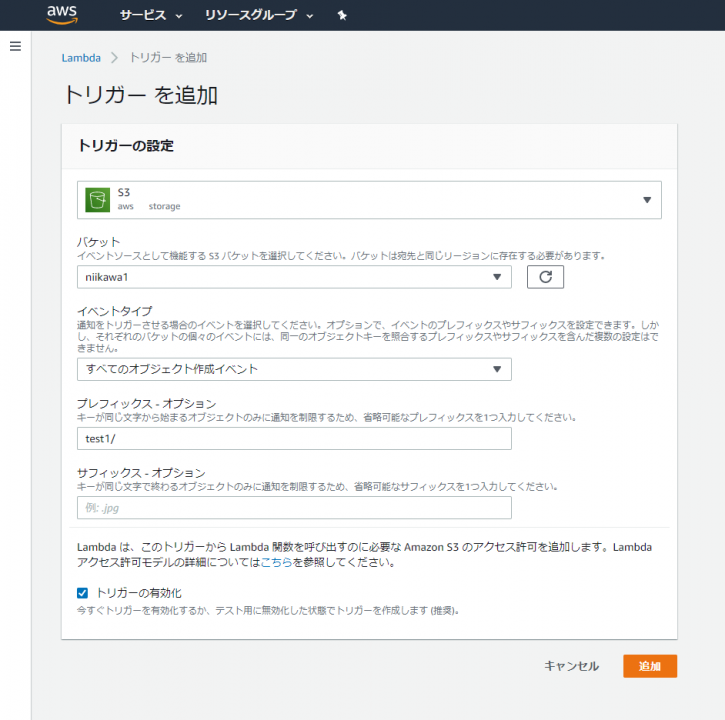This screenshot has height=720, width=725.
Task: Open the すべてのオブジェクト作成イベント dropdown
Action: click(294, 369)
